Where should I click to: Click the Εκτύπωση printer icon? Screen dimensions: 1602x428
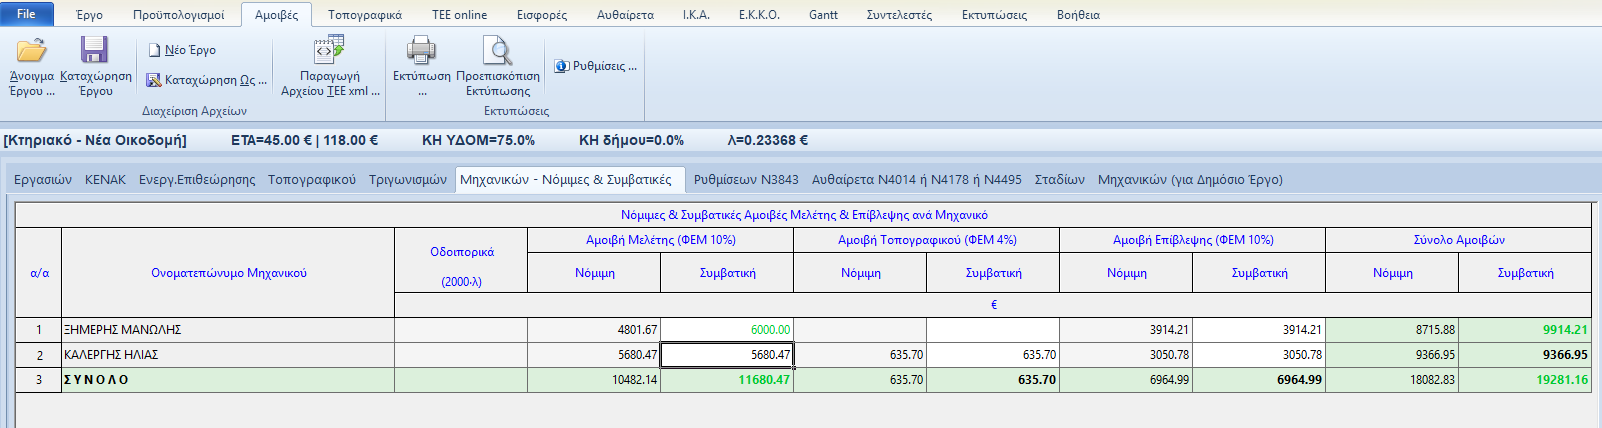point(421,50)
